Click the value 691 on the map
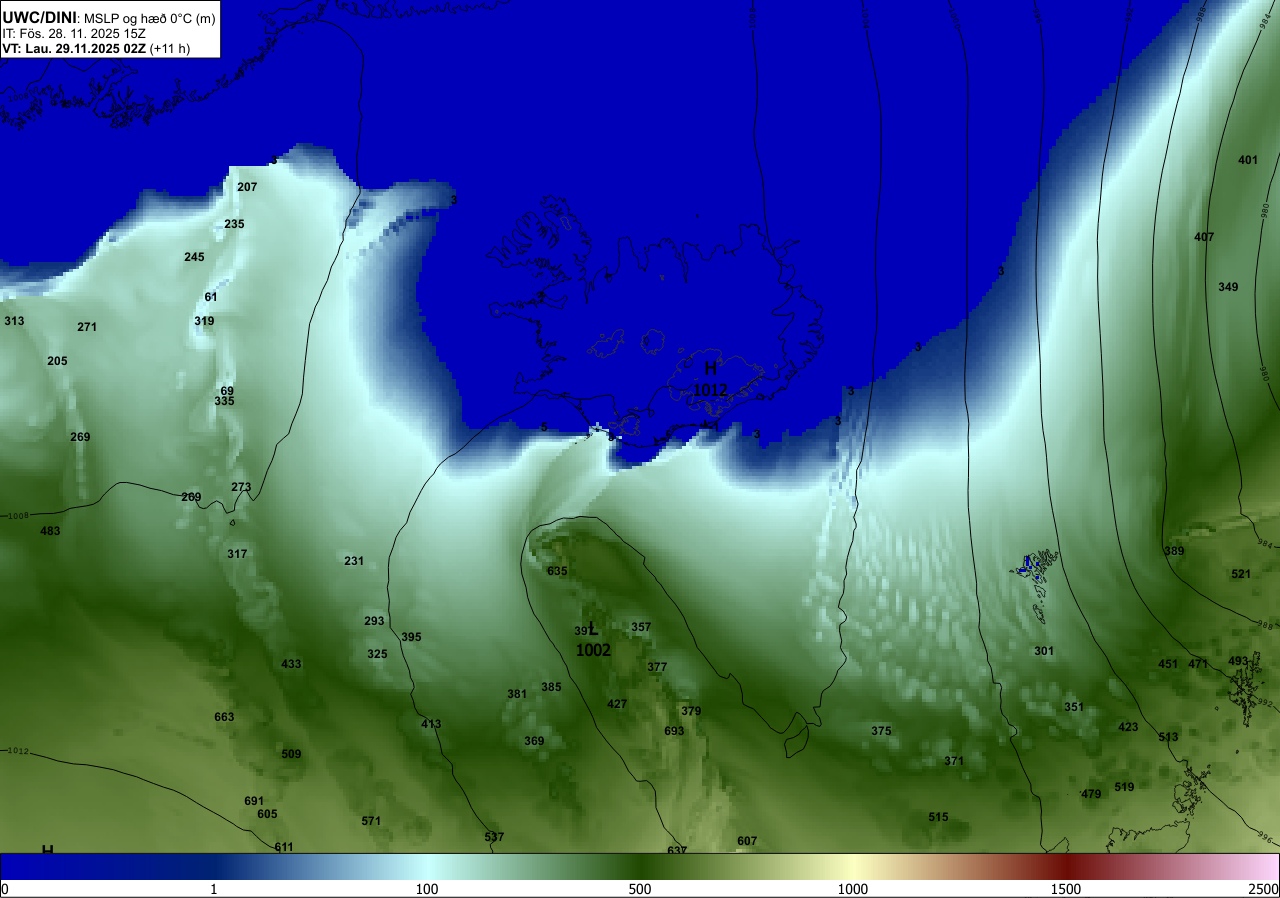The width and height of the screenshot is (1280, 898). point(254,801)
